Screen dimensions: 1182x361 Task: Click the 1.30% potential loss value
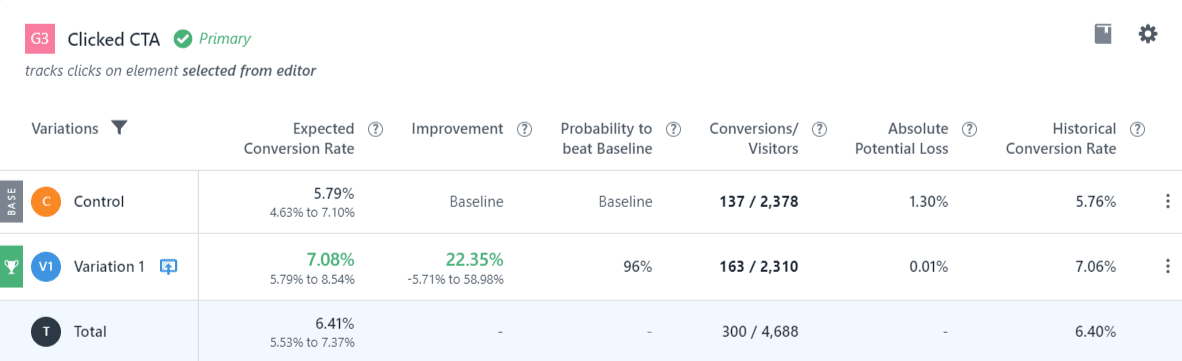pos(930,201)
